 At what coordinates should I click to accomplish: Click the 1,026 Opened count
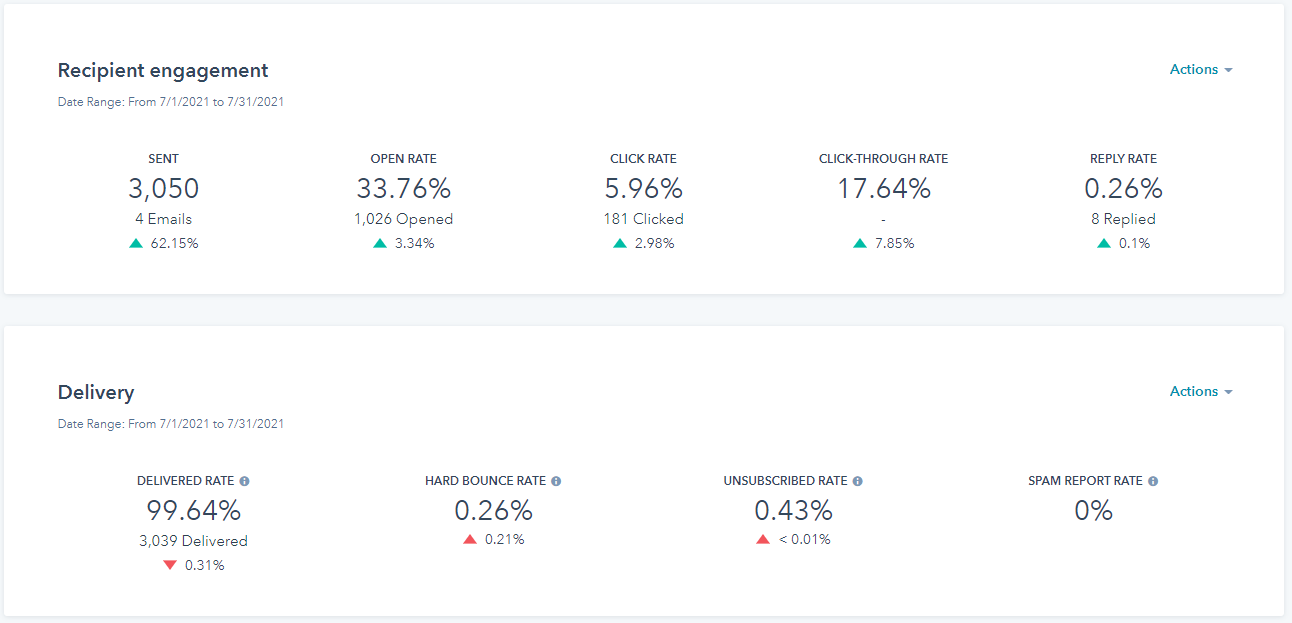(403, 219)
